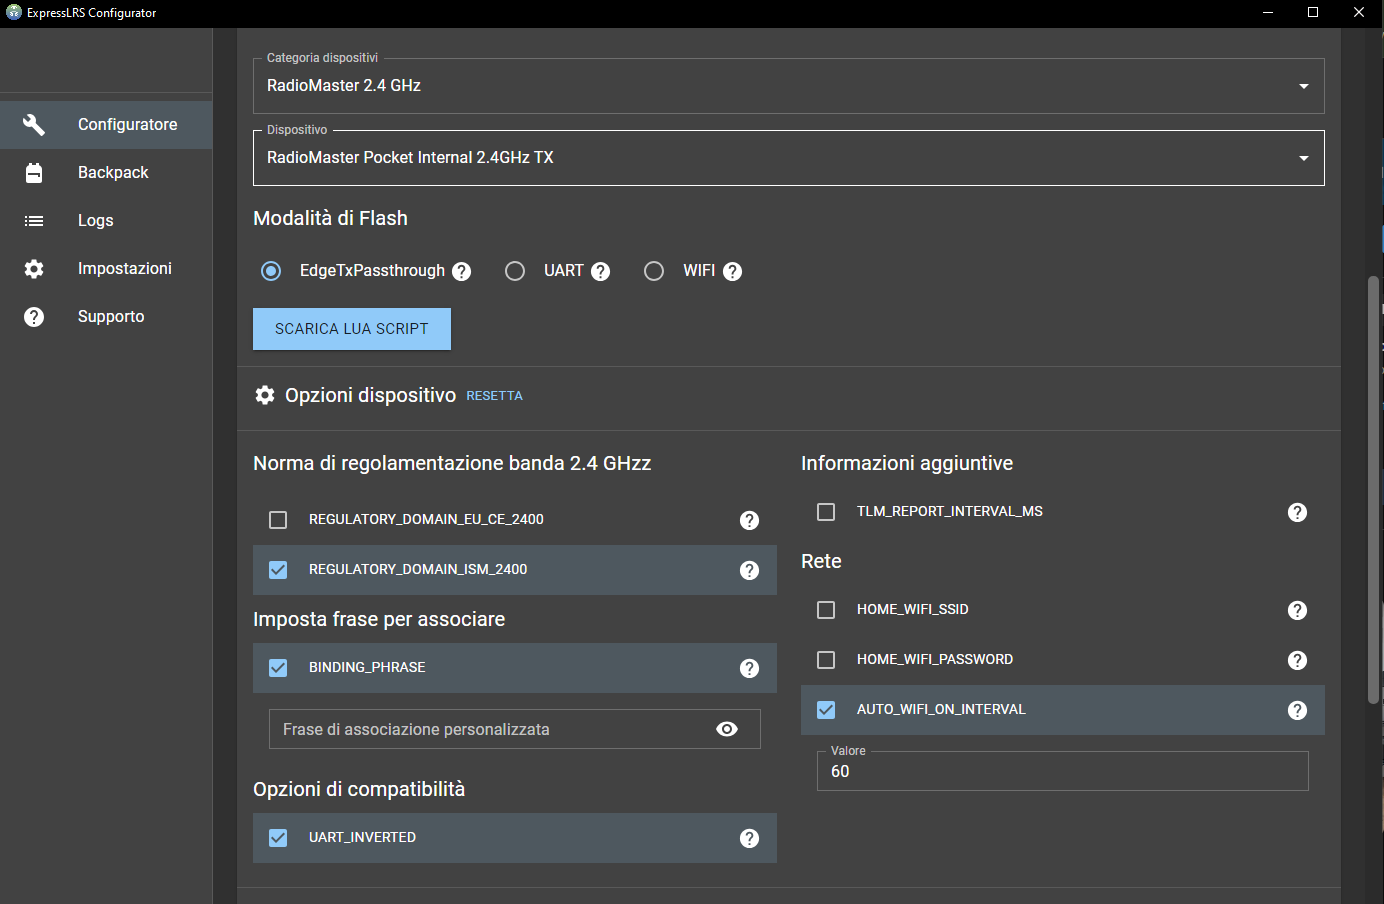This screenshot has height=904, width=1384.
Task: Uncheck the UART_INVERTED checkbox
Action: click(x=278, y=838)
